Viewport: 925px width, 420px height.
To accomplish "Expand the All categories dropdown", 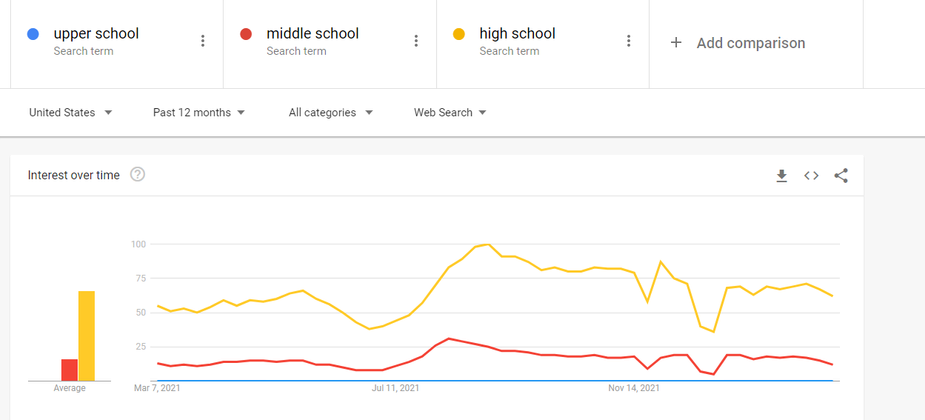I will (x=330, y=112).
